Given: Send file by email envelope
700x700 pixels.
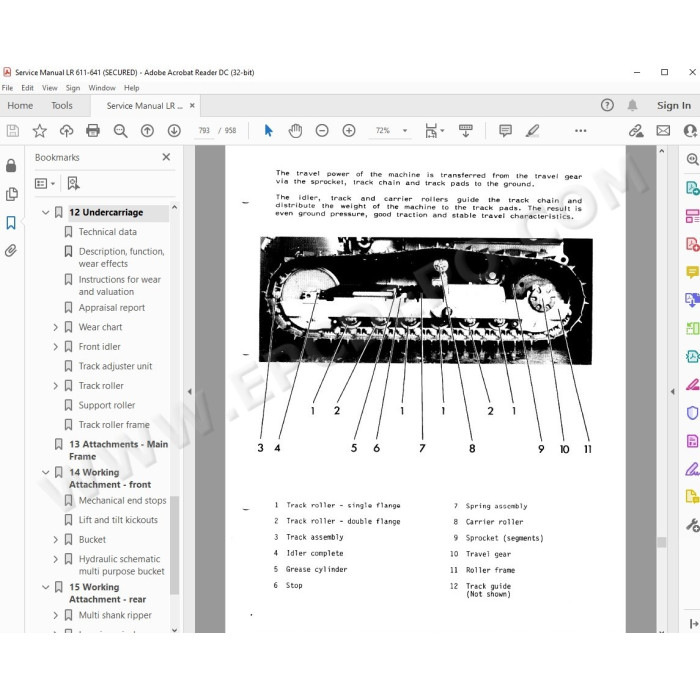Looking at the screenshot, I should [x=663, y=130].
